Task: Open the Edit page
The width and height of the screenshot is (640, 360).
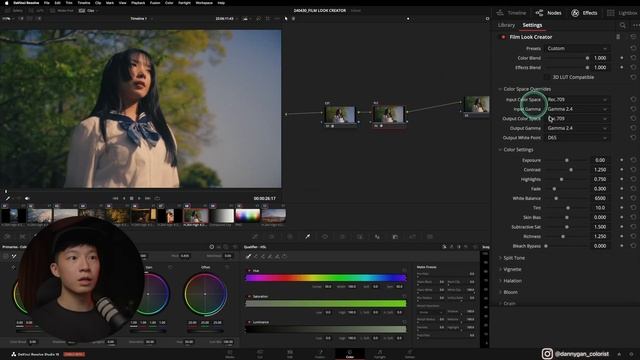Action: pos(290,354)
